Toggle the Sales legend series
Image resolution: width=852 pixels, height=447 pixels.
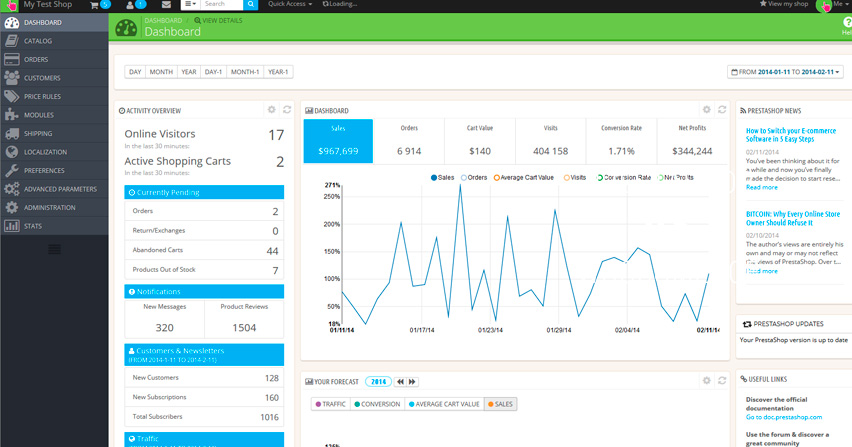442,178
